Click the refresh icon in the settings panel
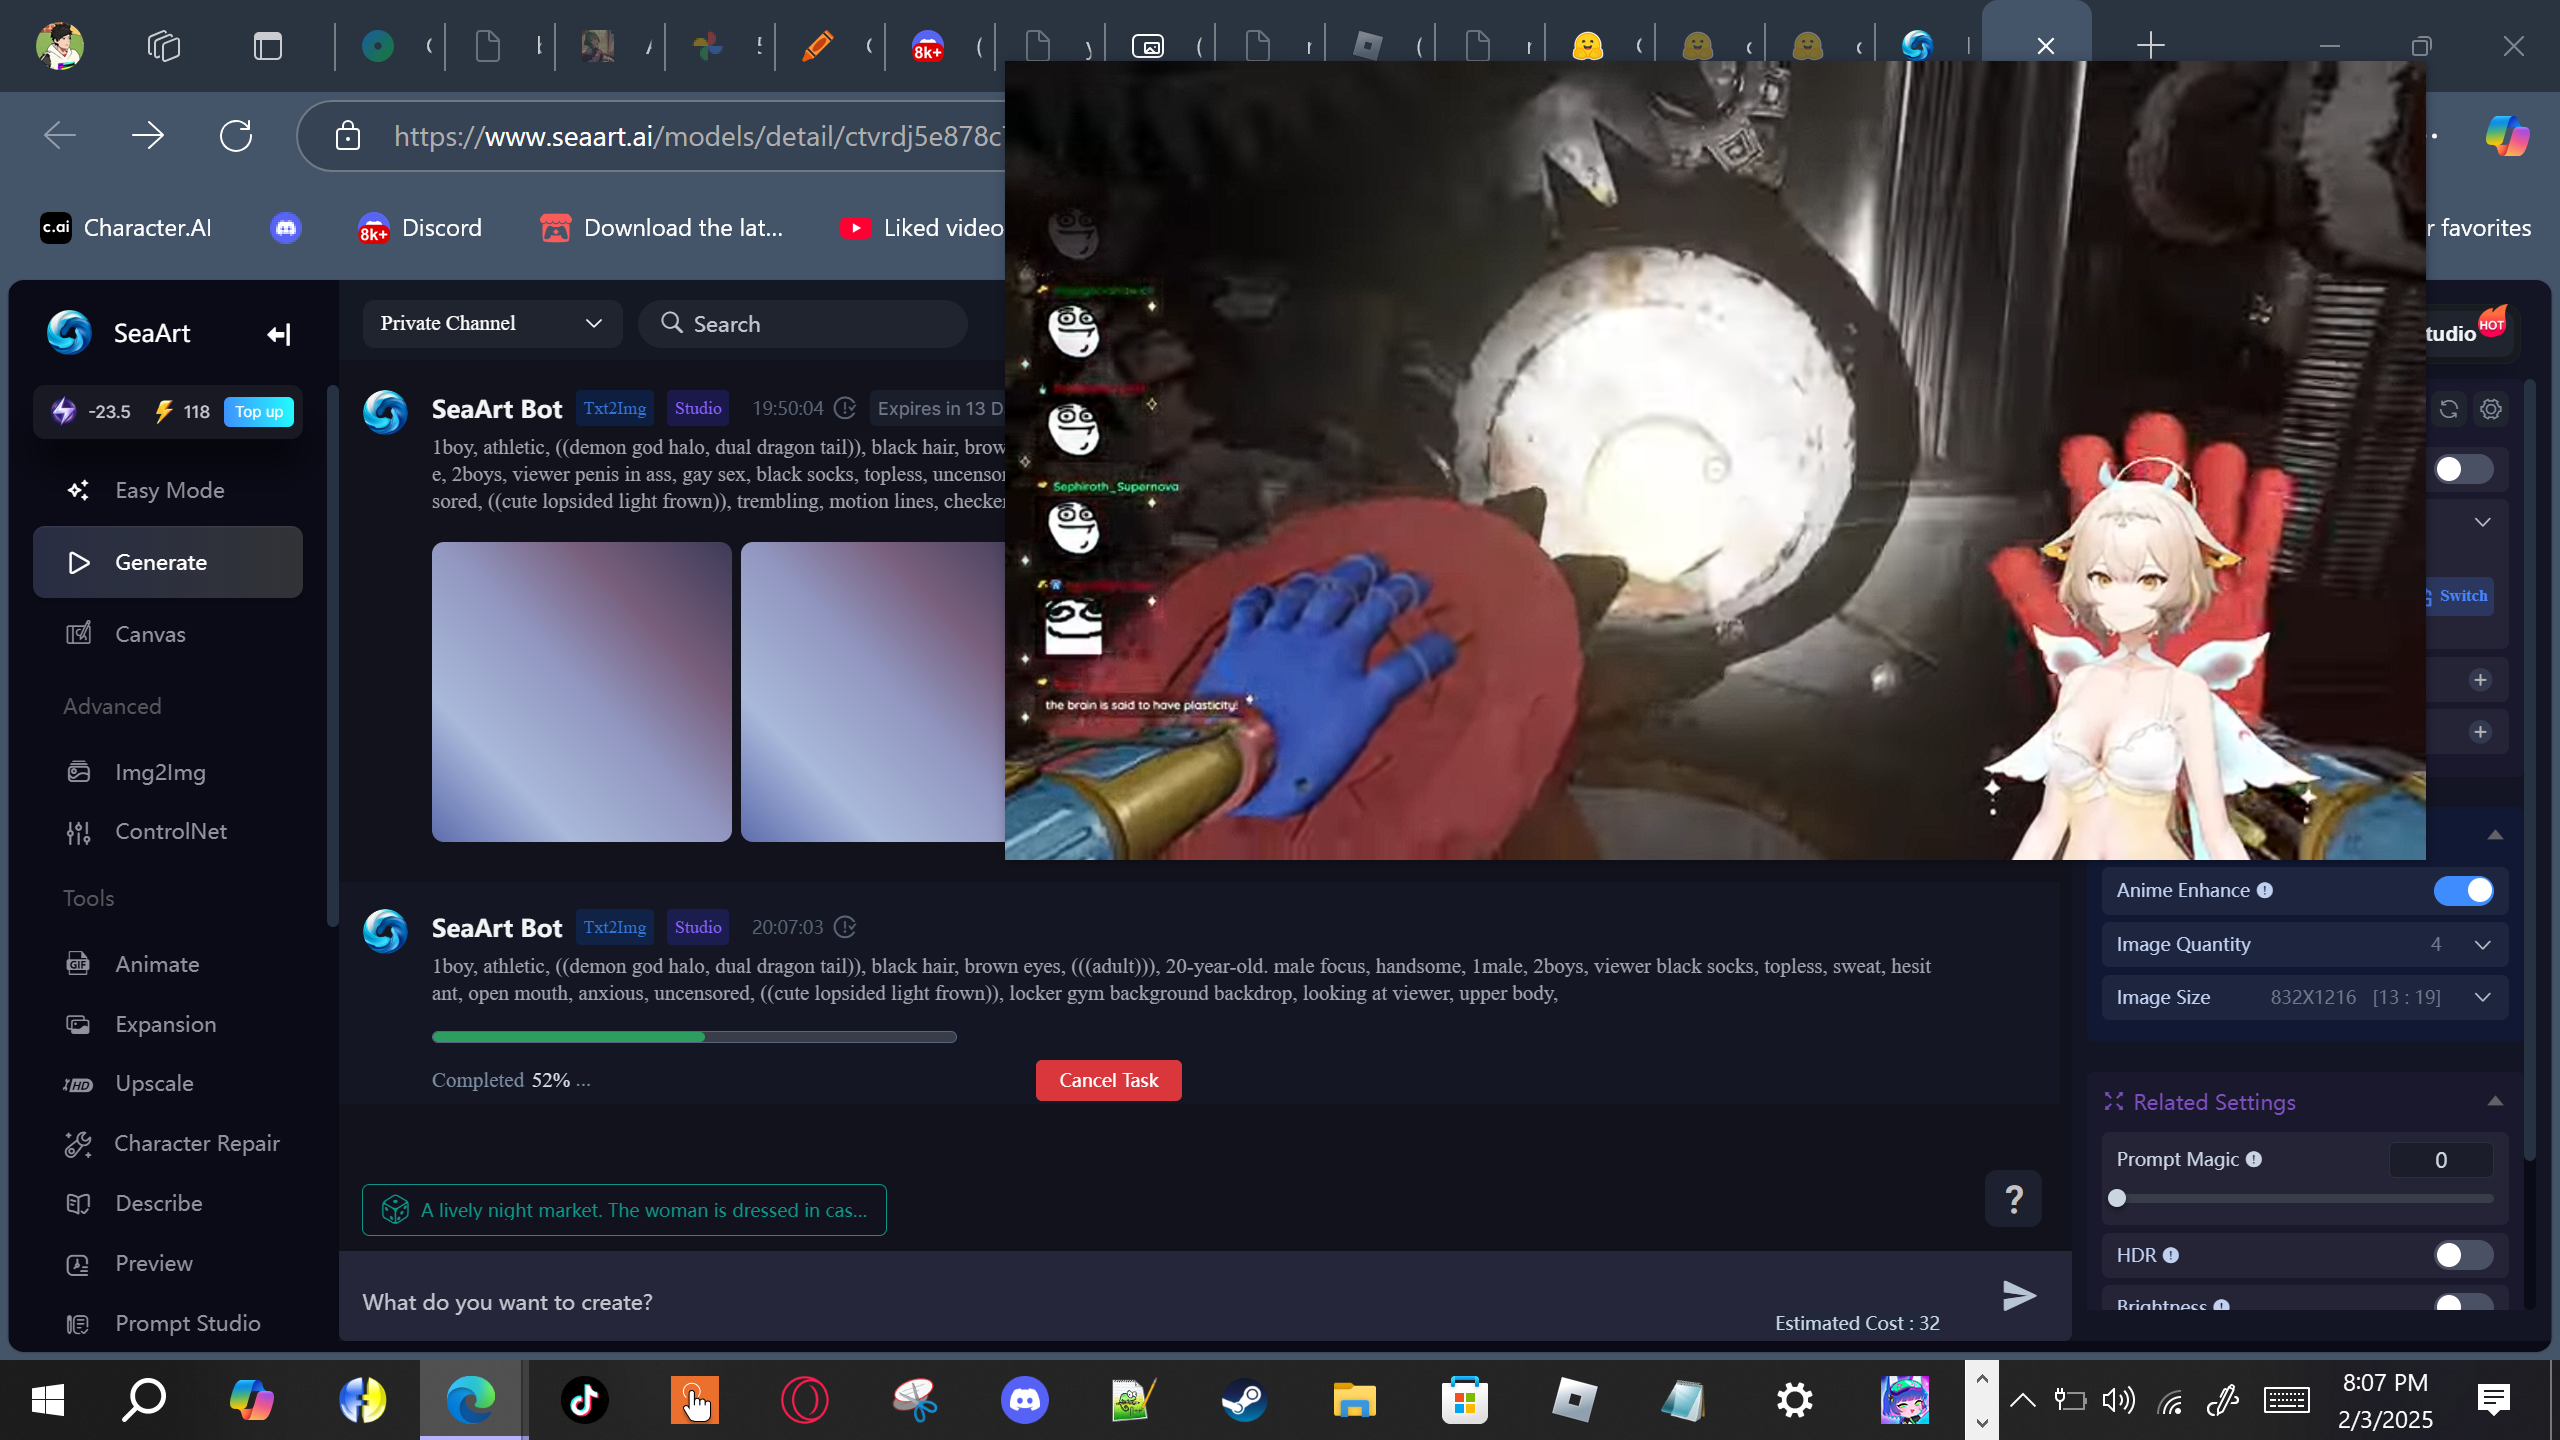The image size is (2560, 1440). pos(2449,409)
